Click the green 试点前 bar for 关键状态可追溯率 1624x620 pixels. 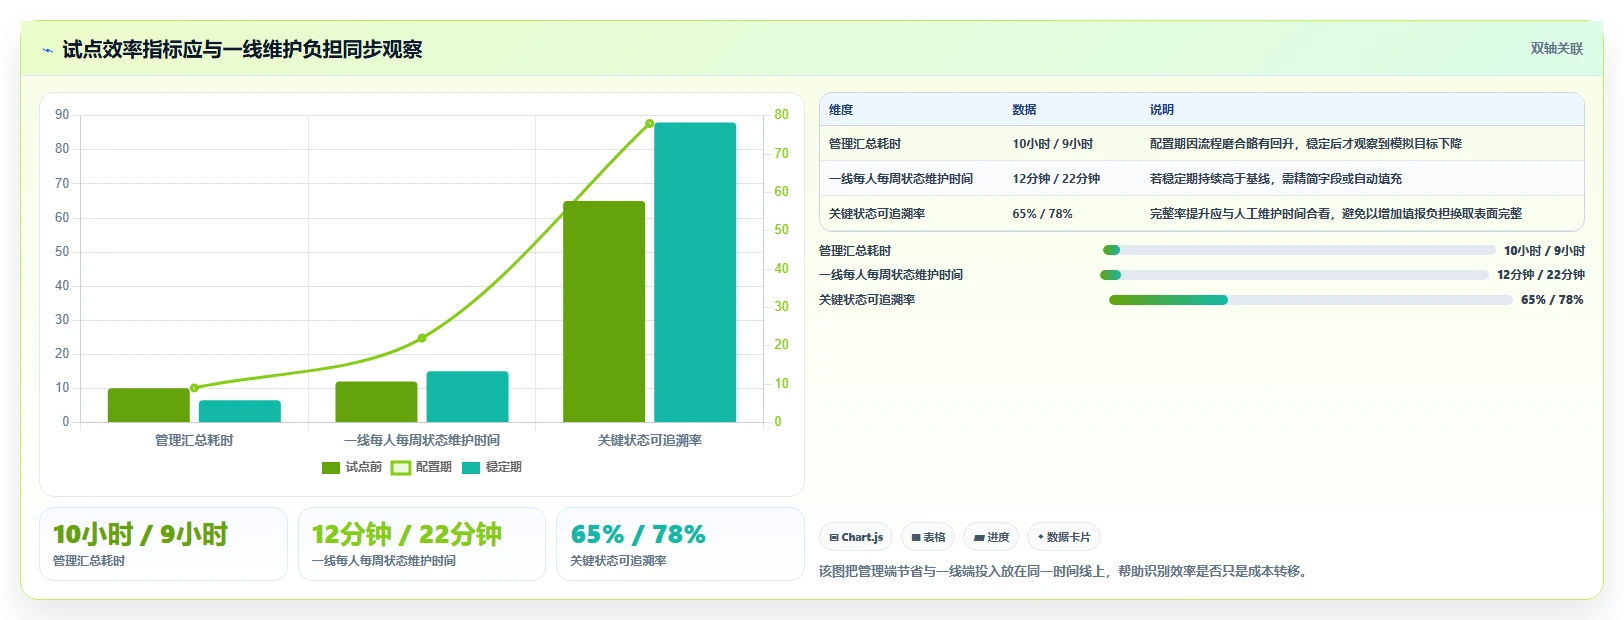(x=604, y=312)
